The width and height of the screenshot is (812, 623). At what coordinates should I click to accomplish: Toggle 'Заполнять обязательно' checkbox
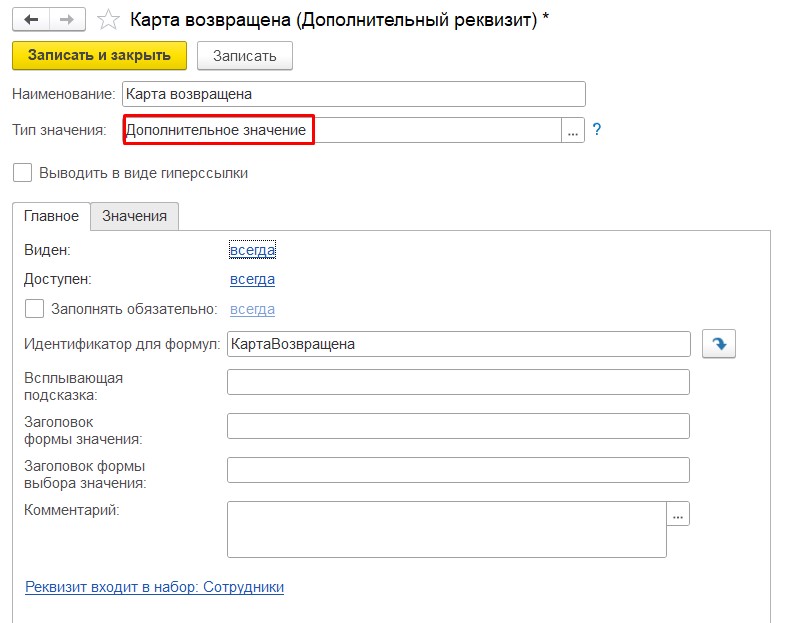(35, 309)
